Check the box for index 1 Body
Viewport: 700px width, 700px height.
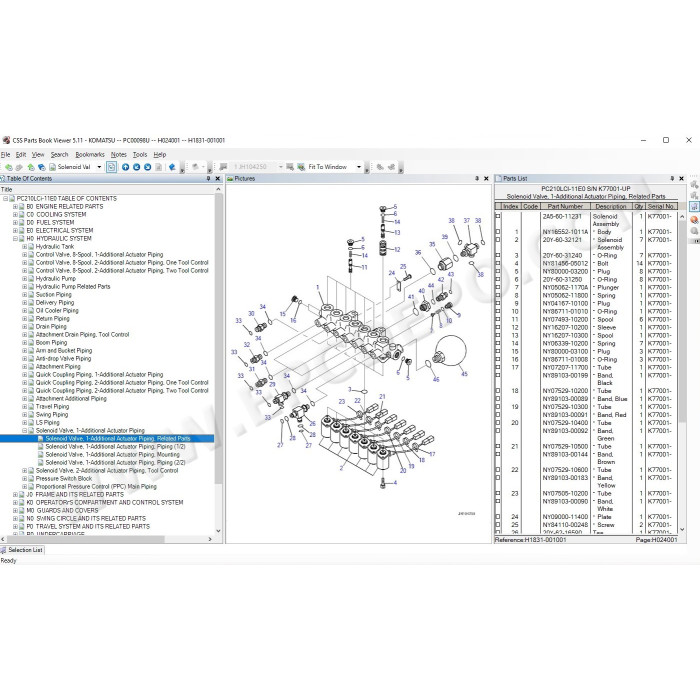click(498, 232)
